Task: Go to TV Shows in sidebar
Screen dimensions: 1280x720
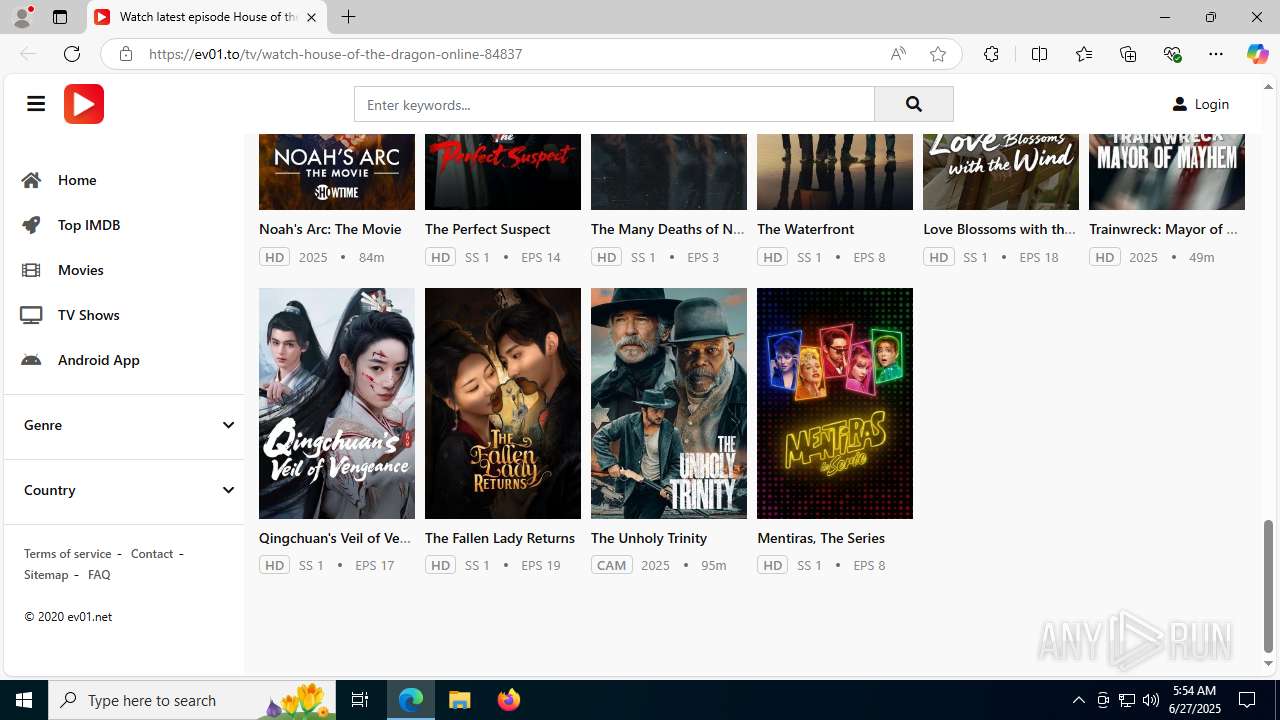Action: (x=88, y=315)
